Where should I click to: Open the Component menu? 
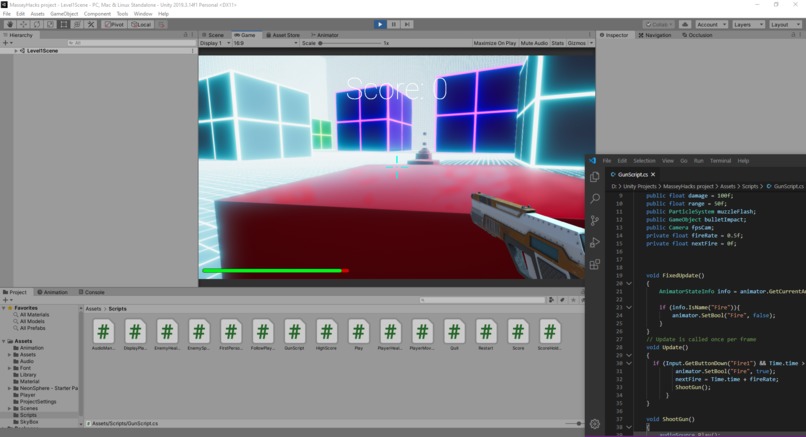tap(97, 14)
